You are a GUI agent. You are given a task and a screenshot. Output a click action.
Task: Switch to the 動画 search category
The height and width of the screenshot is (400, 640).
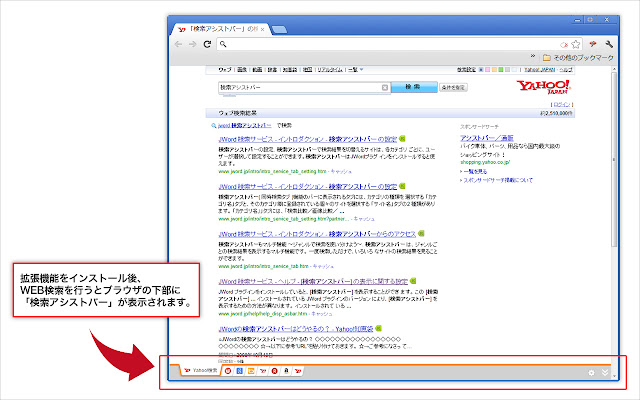pos(257,70)
